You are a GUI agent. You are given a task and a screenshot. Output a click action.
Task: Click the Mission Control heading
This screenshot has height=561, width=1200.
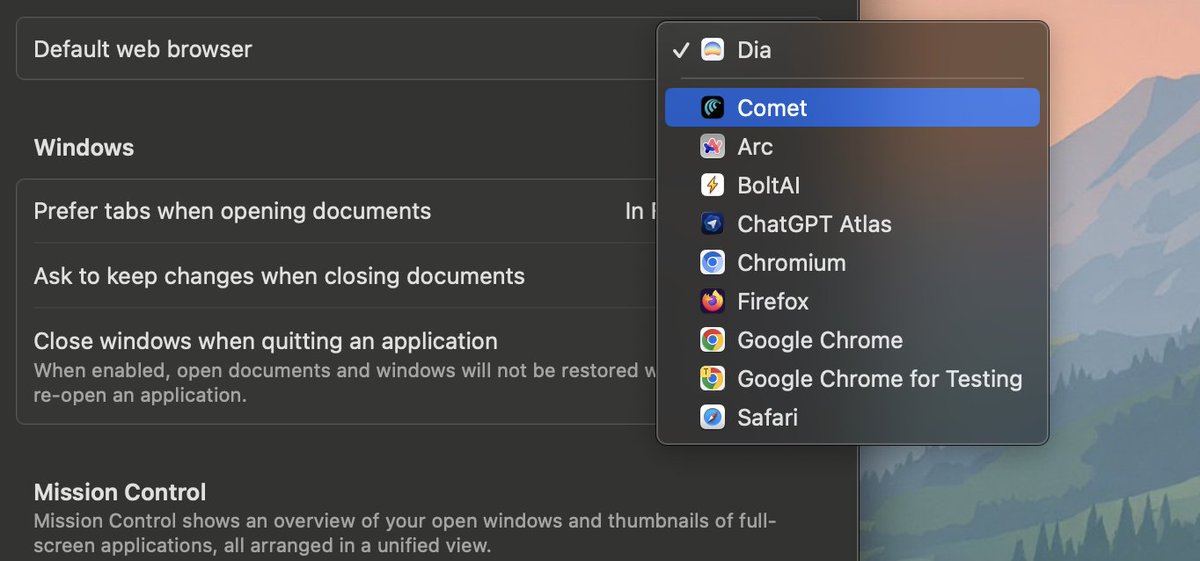(120, 492)
